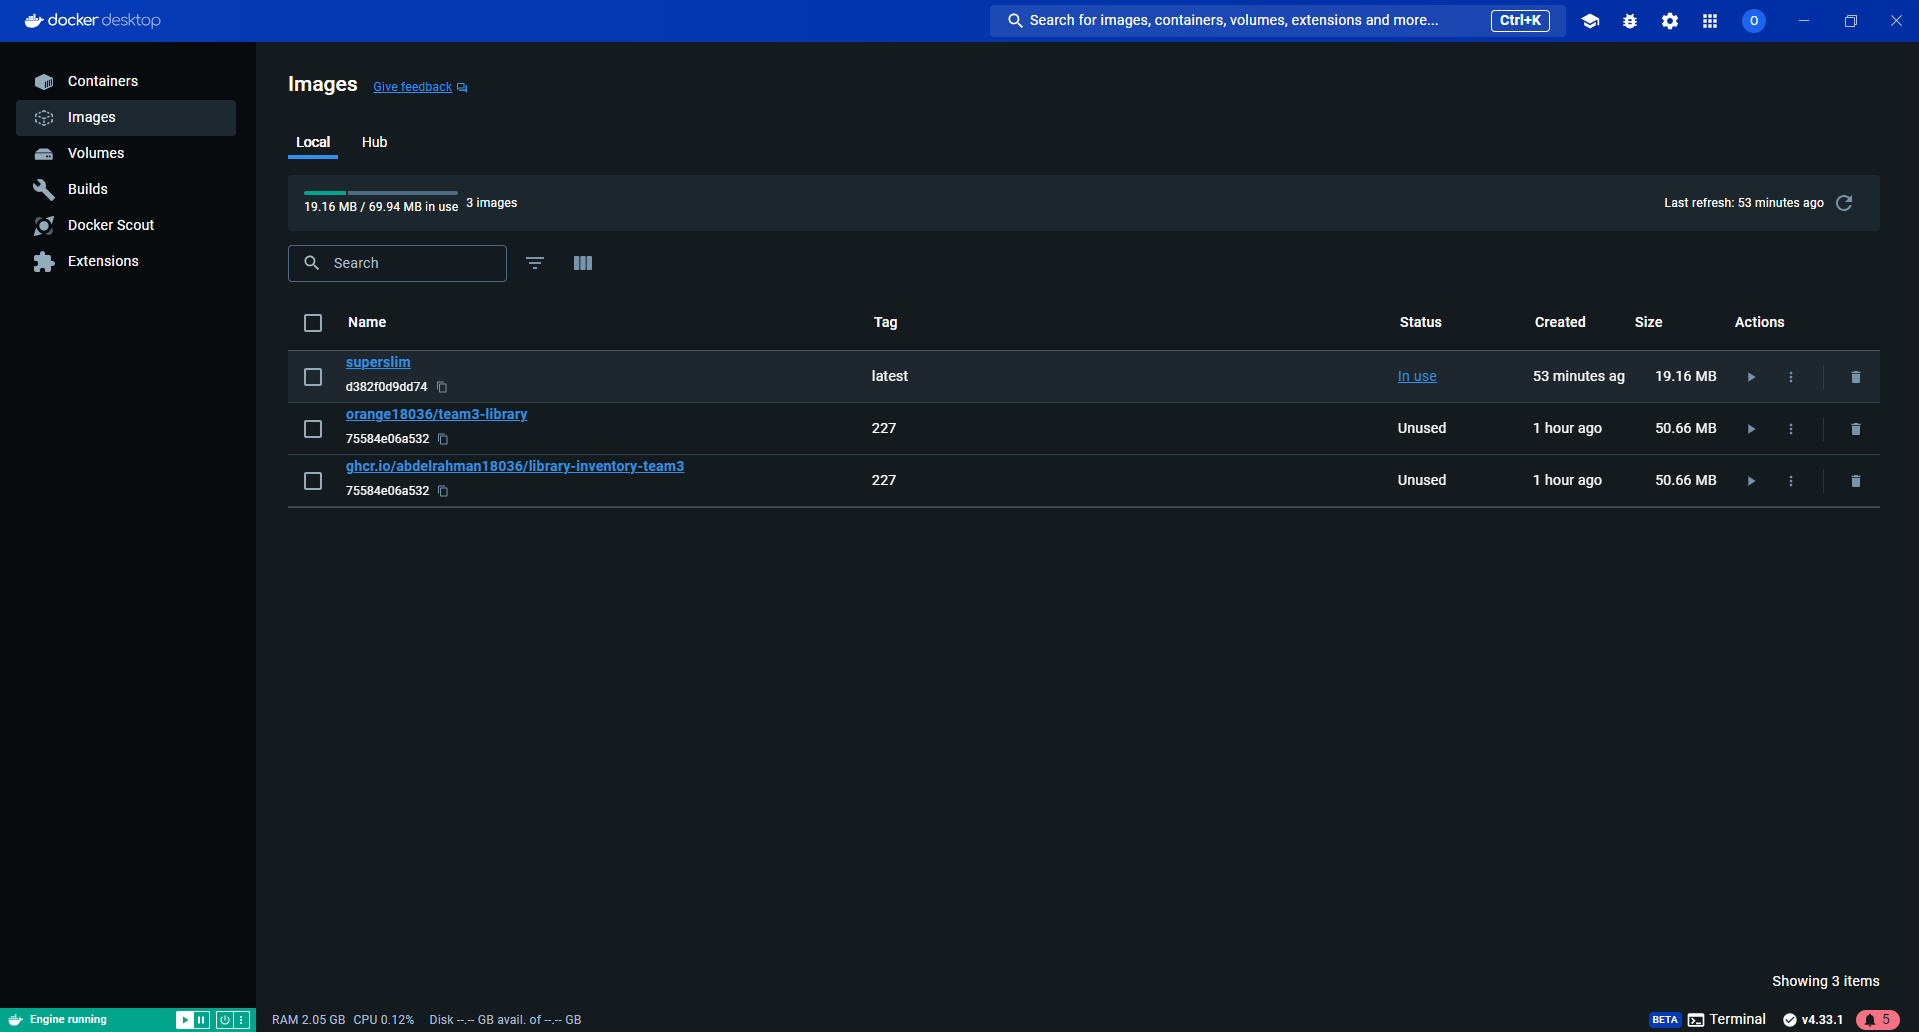This screenshot has width=1919, height=1032.
Task: Delete the orange18036/team3-library image
Action: pyautogui.click(x=1856, y=429)
